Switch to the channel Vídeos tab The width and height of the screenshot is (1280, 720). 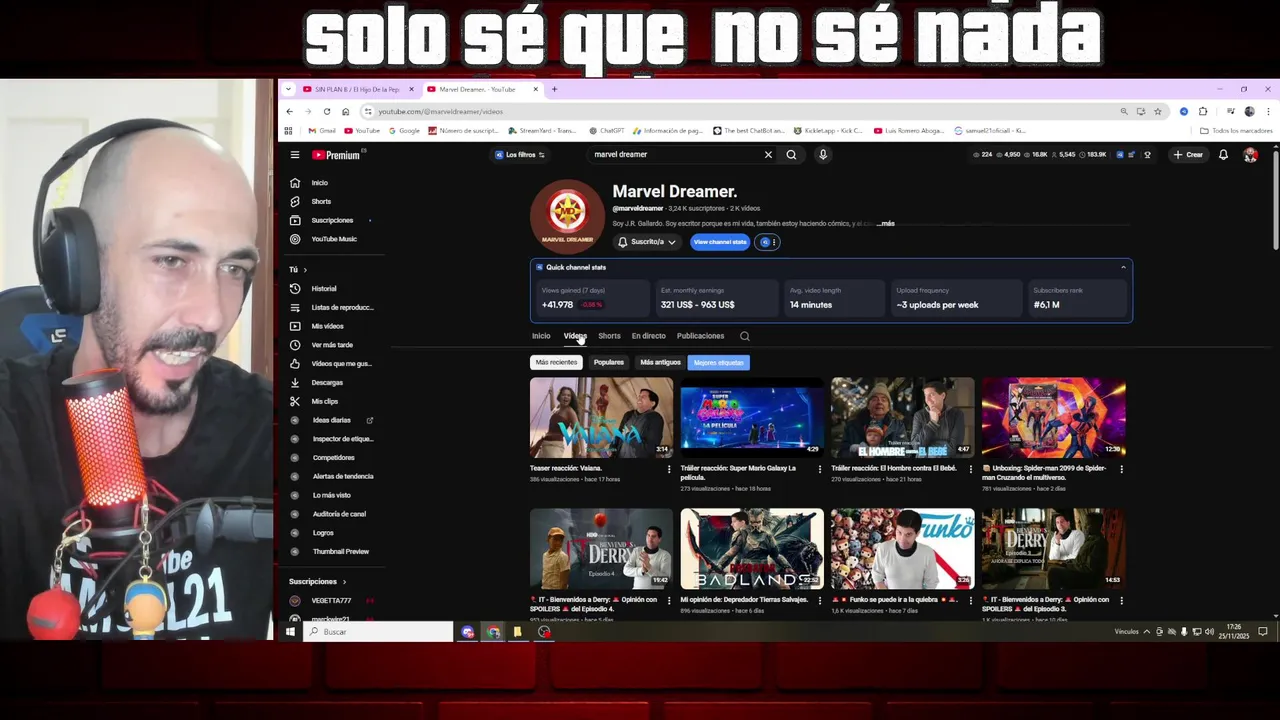click(575, 336)
